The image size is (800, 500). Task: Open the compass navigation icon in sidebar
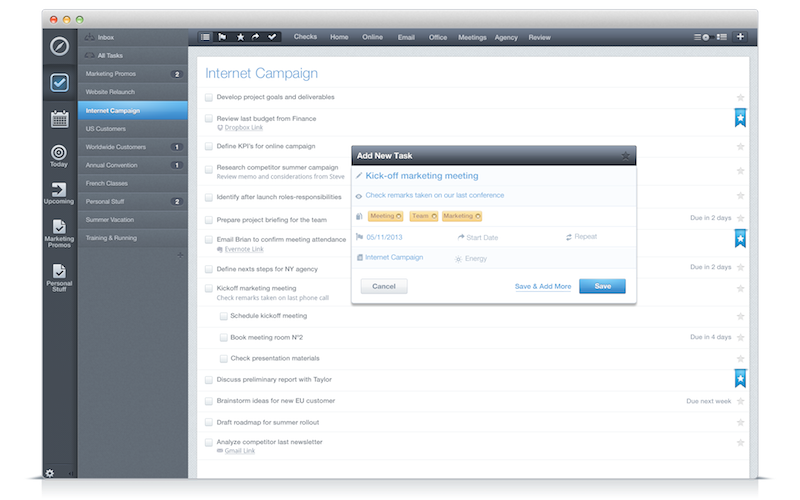point(59,46)
